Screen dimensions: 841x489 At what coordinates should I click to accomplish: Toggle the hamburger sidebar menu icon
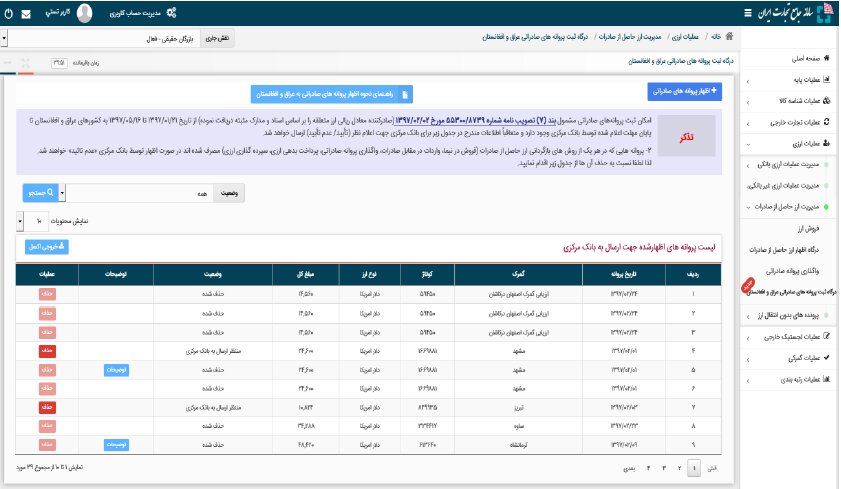point(750,13)
